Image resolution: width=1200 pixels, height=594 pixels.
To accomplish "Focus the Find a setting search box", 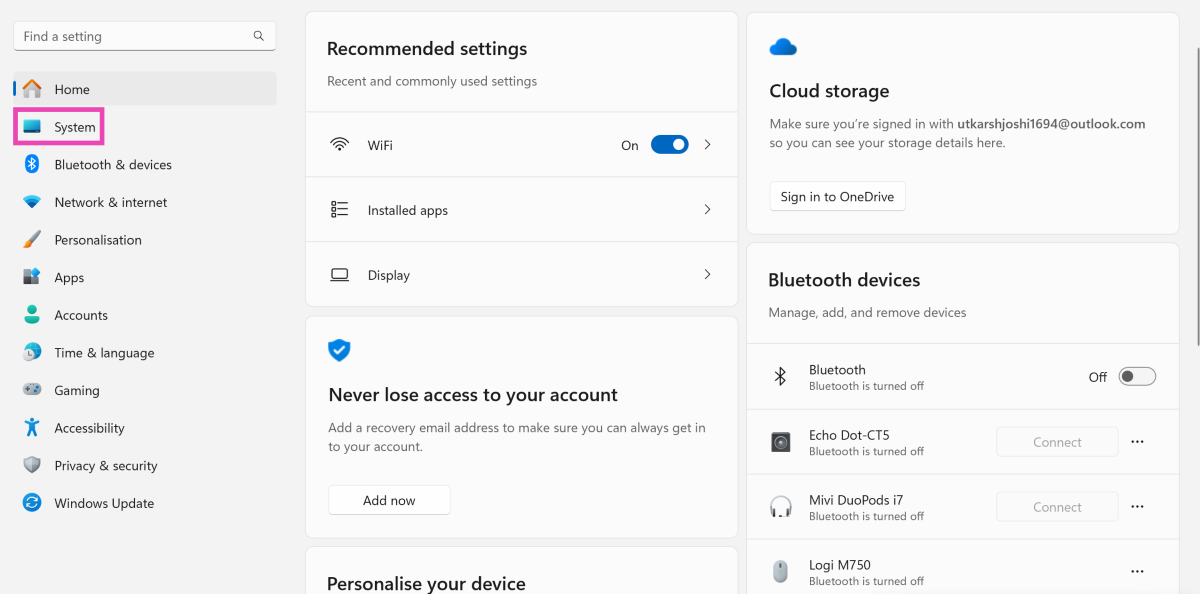I will pyautogui.click(x=130, y=36).
